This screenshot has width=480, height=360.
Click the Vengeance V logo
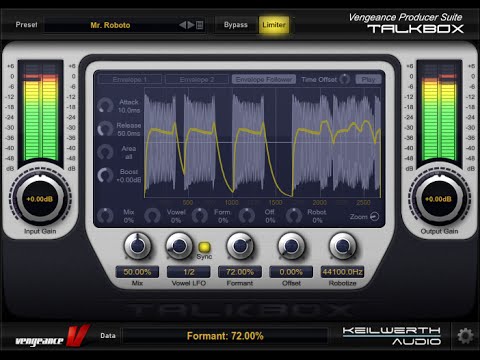(52, 336)
